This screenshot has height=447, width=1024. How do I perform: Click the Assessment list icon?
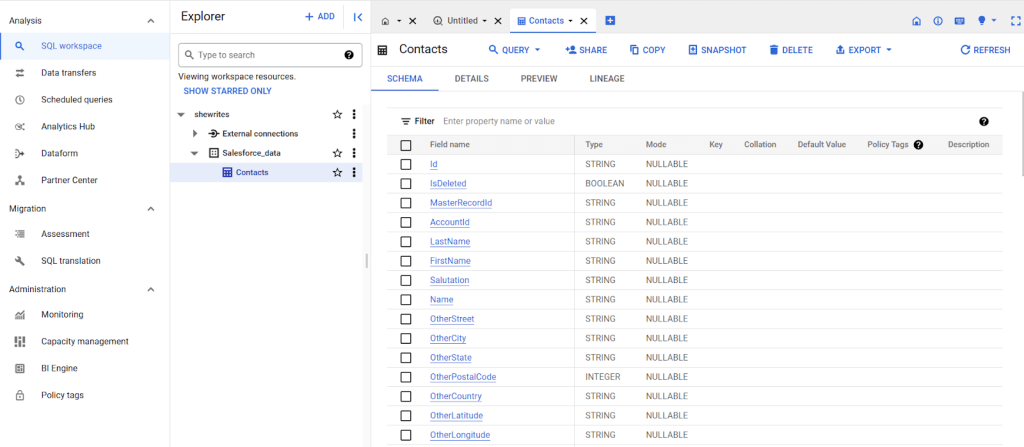click(x=20, y=234)
